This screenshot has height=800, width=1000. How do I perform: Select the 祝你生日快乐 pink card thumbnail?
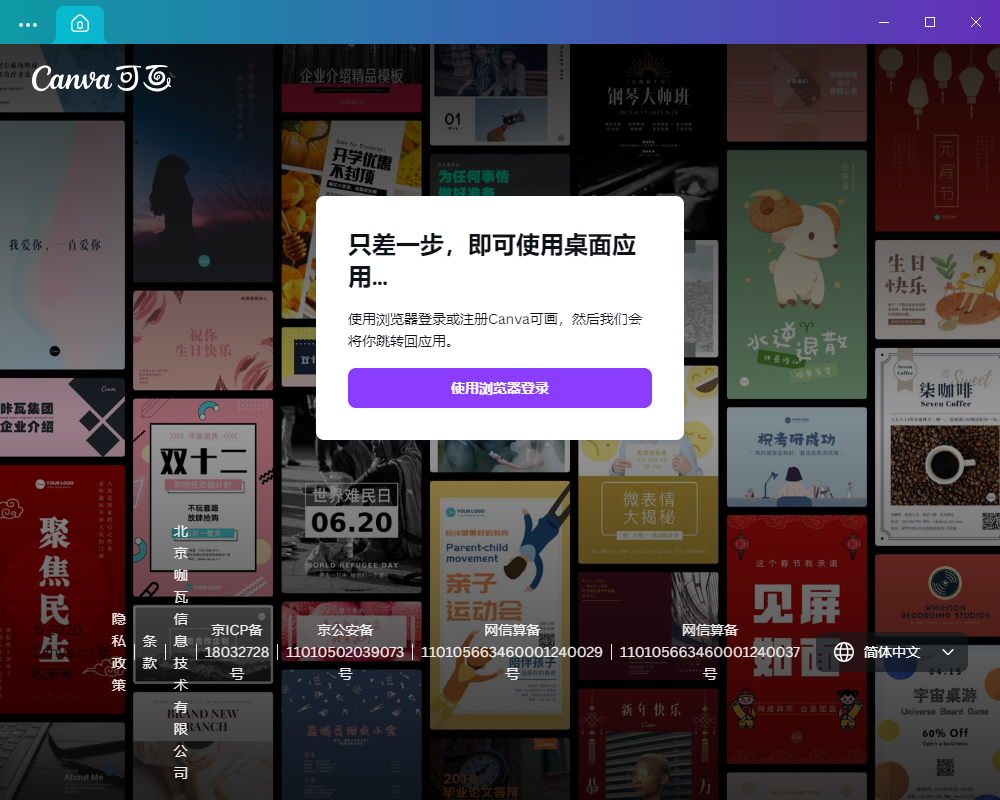point(203,341)
